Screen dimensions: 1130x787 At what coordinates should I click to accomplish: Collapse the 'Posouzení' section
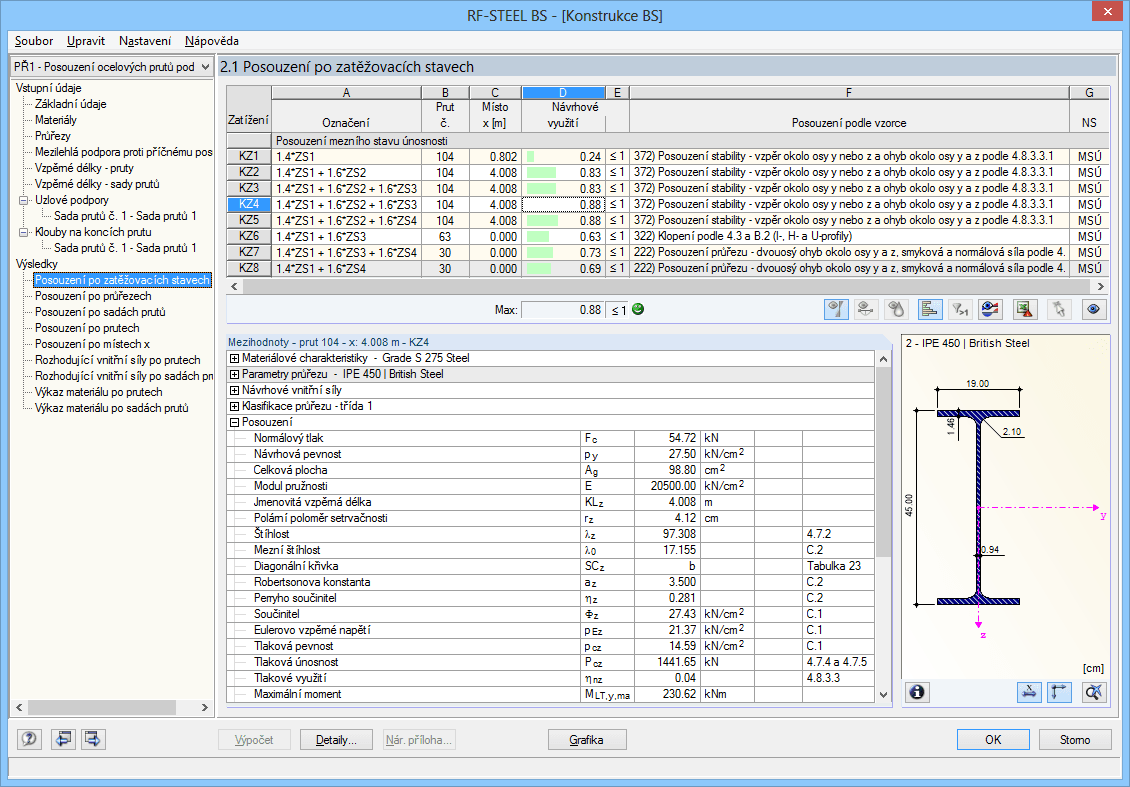coord(234,422)
